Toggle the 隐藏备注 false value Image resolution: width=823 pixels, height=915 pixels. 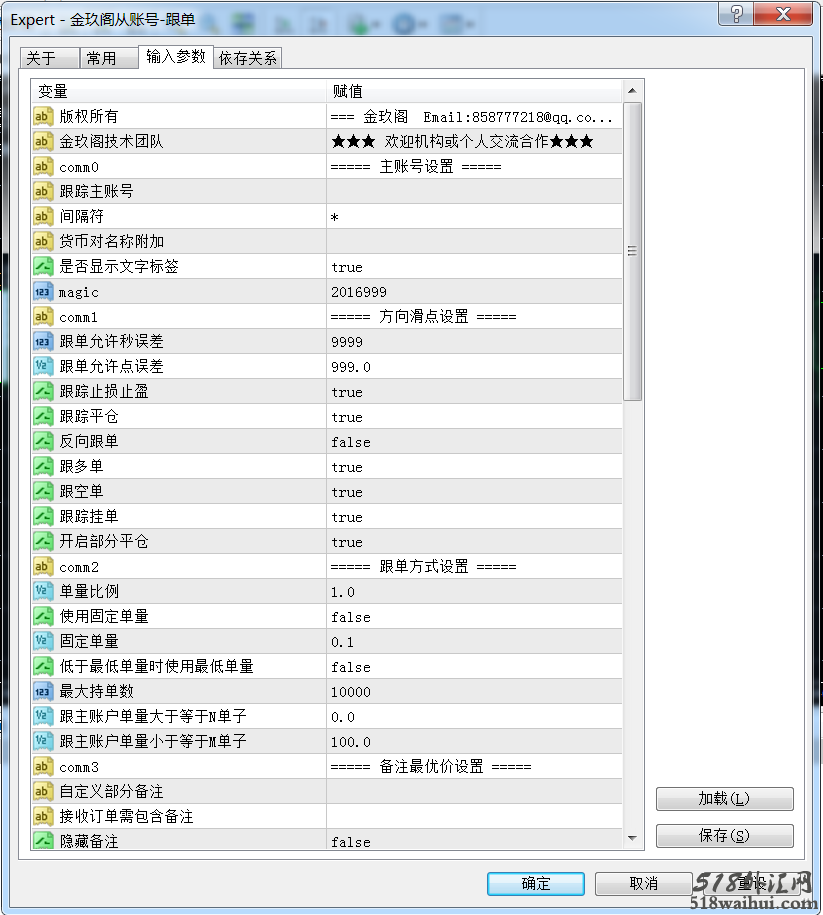coord(474,842)
